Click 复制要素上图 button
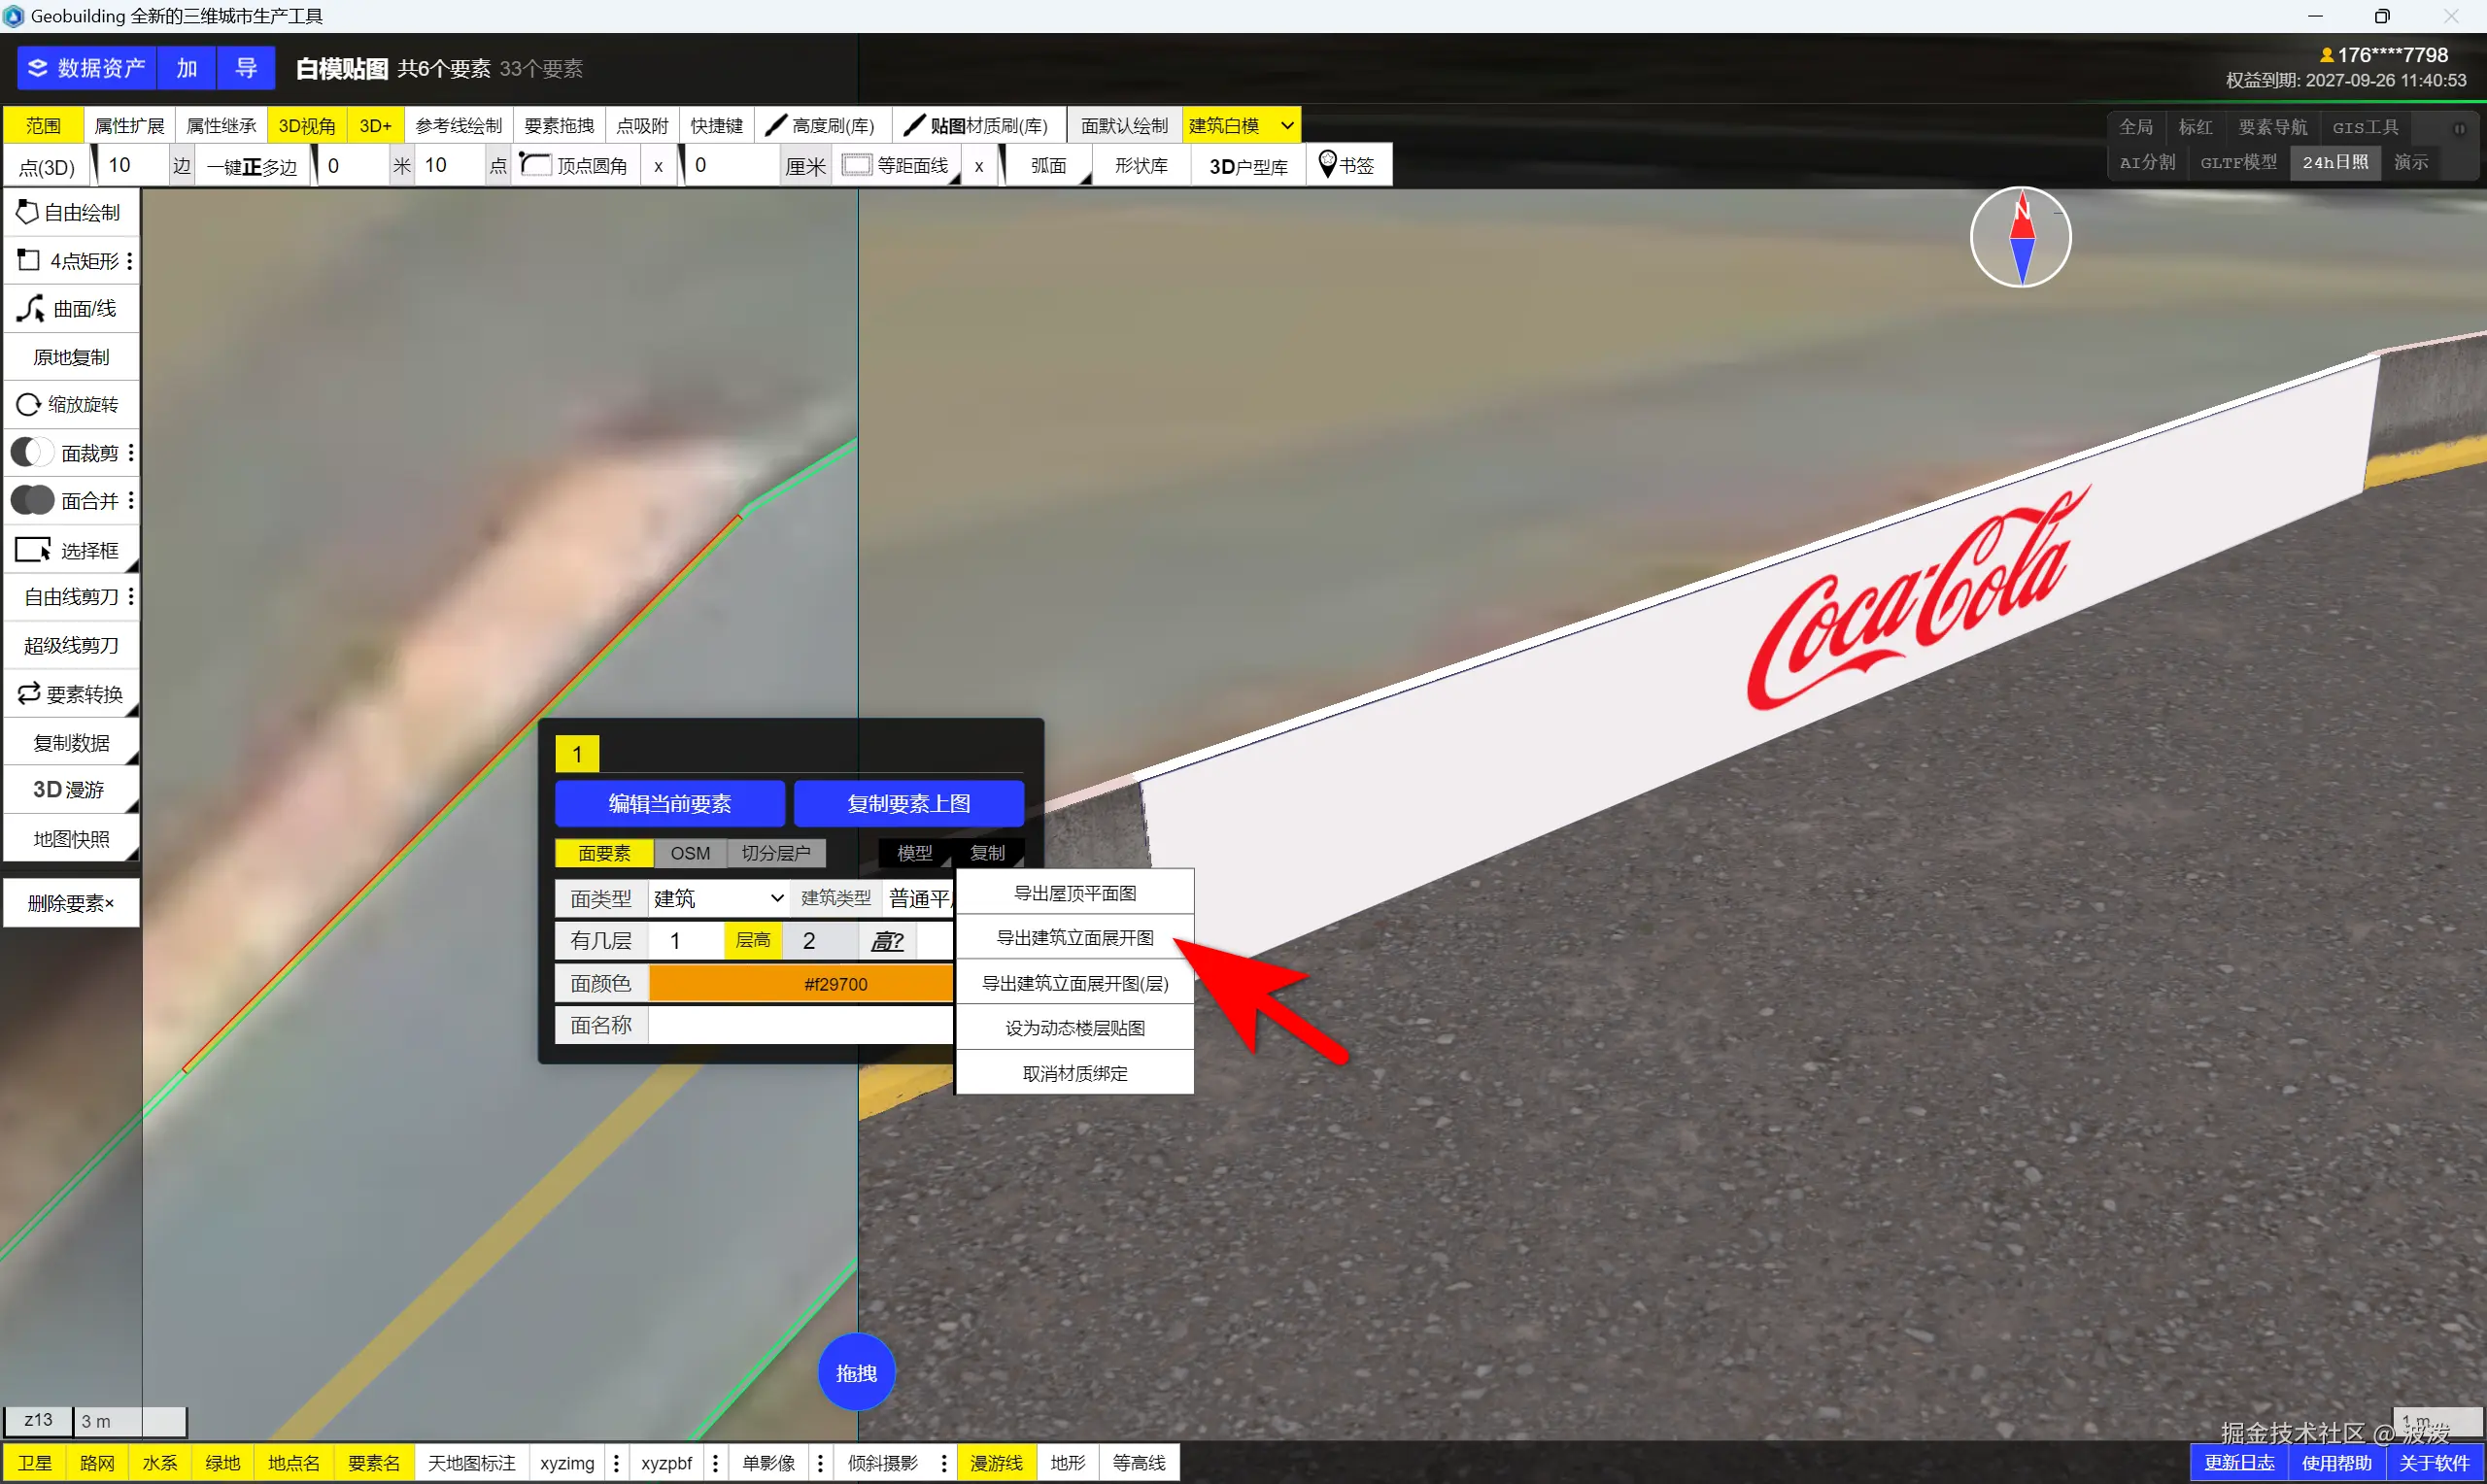This screenshot has height=1484, width=2487. (907, 804)
